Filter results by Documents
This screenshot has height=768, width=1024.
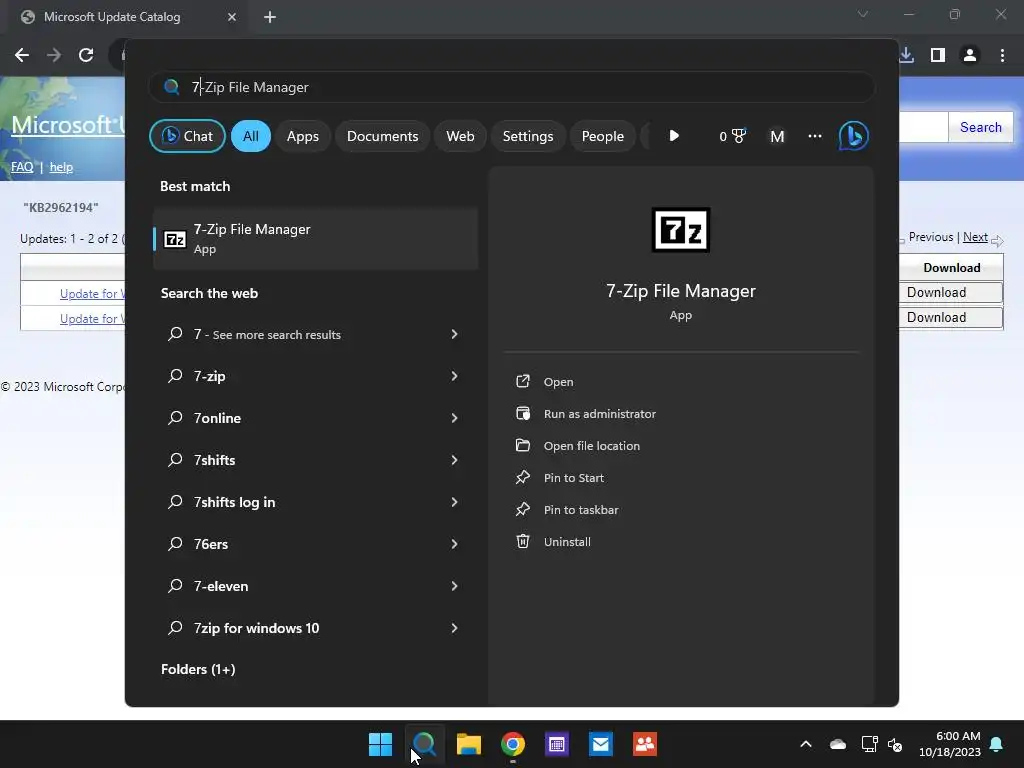point(382,136)
